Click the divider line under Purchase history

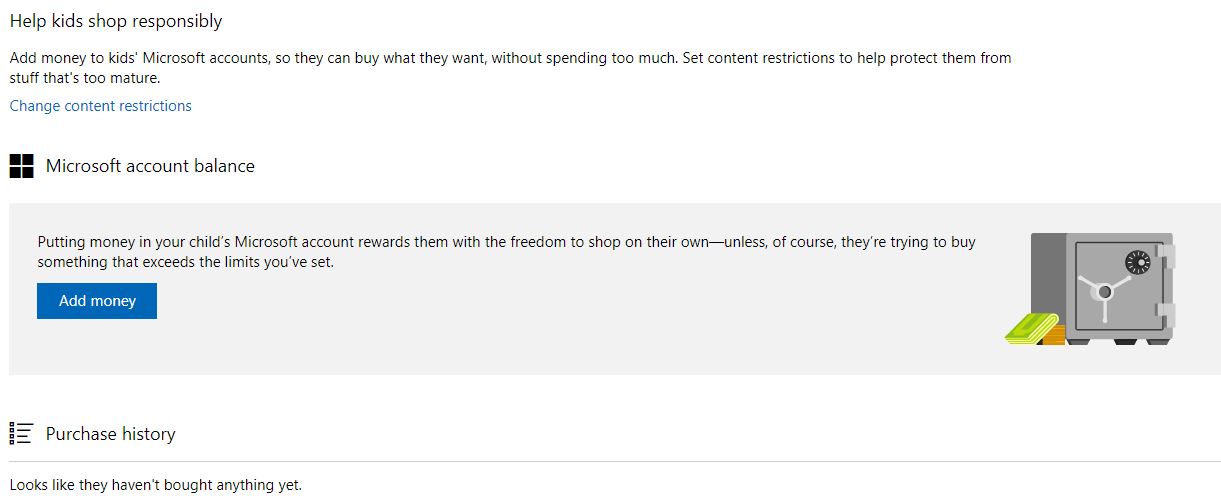pyautogui.click(x=615, y=461)
